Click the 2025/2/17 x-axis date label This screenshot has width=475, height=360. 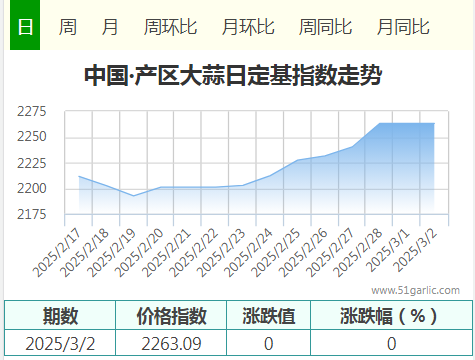pyautogui.click(x=57, y=253)
